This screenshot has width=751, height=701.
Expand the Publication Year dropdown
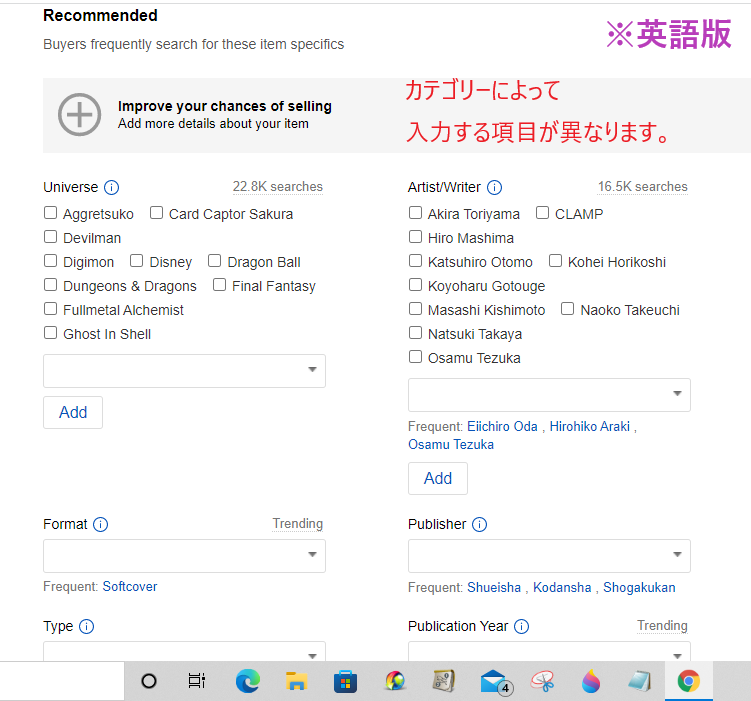point(549,652)
